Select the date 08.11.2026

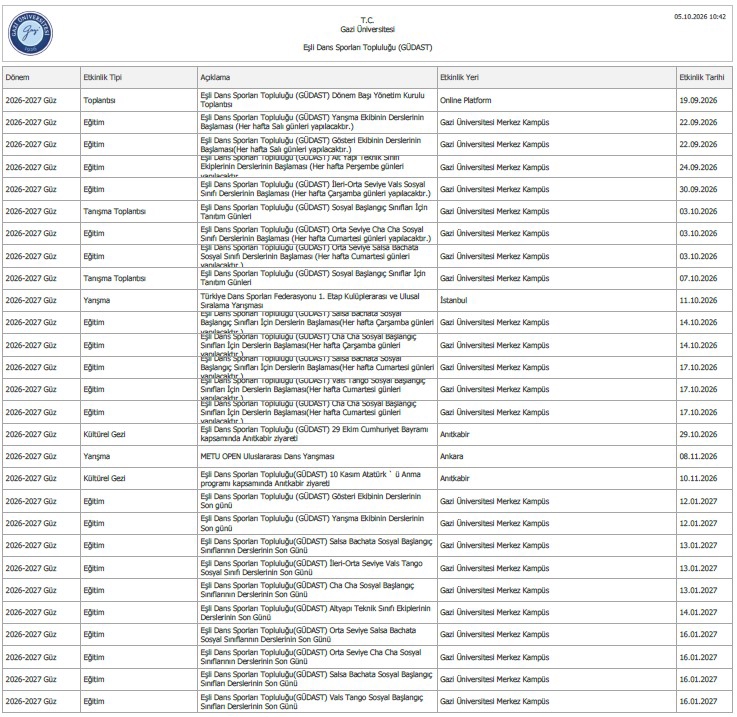point(698,456)
